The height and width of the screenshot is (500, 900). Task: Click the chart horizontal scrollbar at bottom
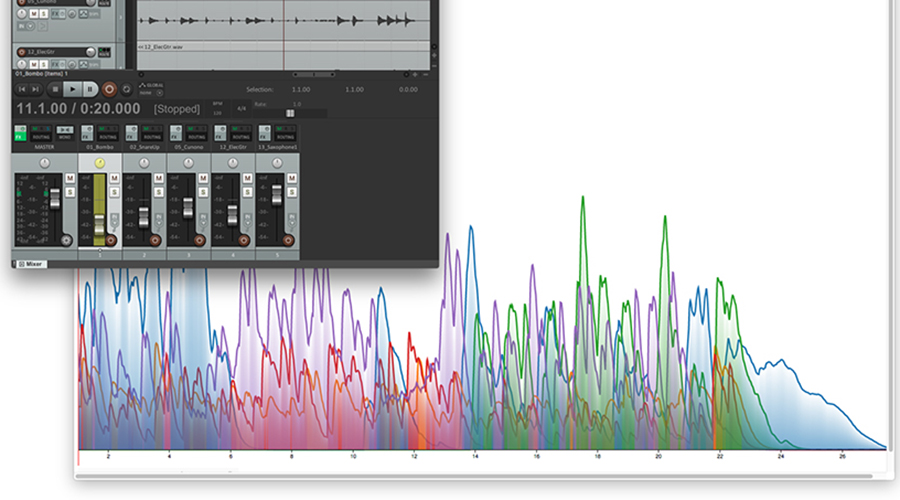474,476
